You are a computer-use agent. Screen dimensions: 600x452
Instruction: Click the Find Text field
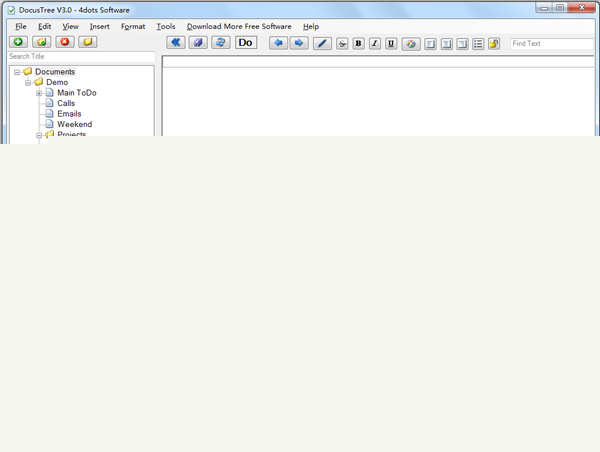(x=552, y=44)
